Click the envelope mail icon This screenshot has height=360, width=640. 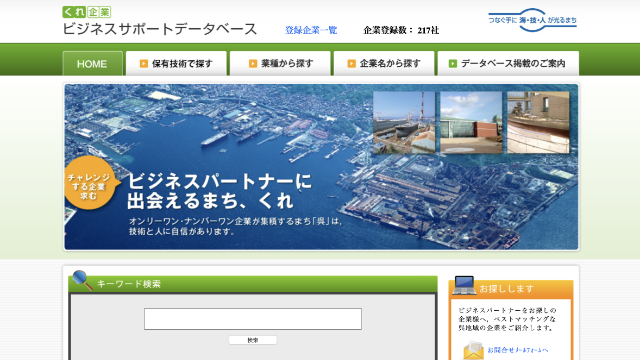(473, 350)
